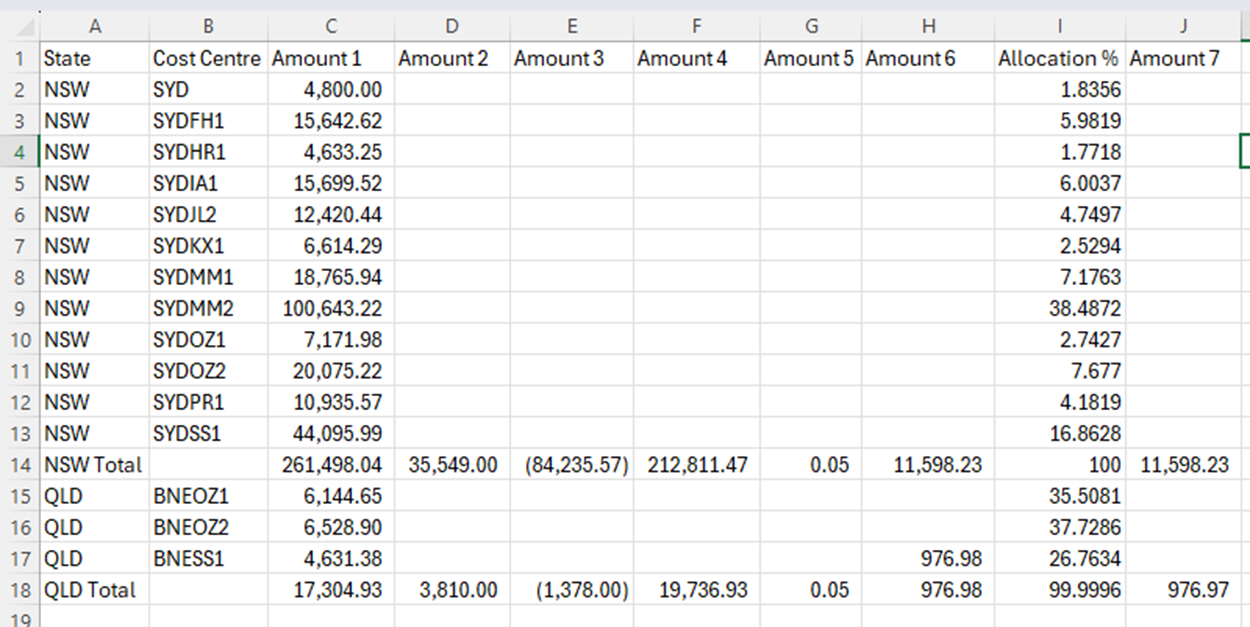Select the value 100,643.22
1250x627 pixels.
[330, 308]
